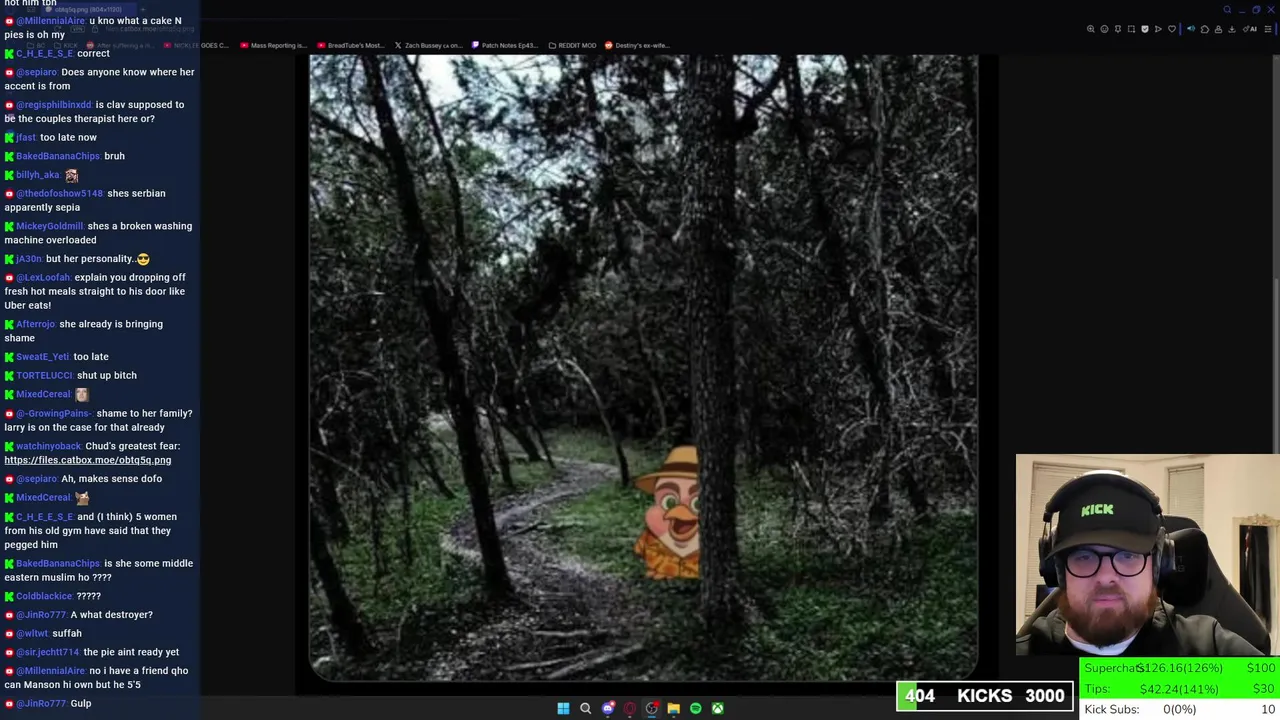Screen dimensions: 1280x720
Task: Click the send-to-flow arrow icon
Action: pyautogui.click(x=1158, y=29)
